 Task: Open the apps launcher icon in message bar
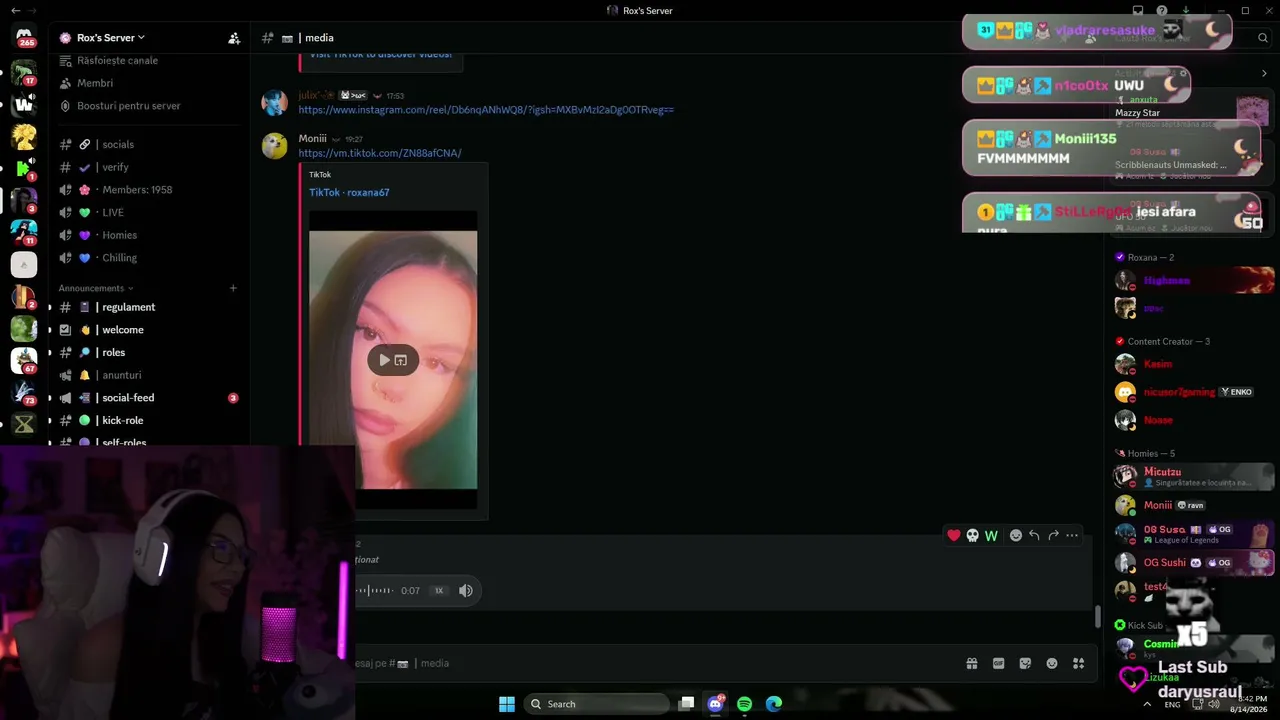(1078, 663)
